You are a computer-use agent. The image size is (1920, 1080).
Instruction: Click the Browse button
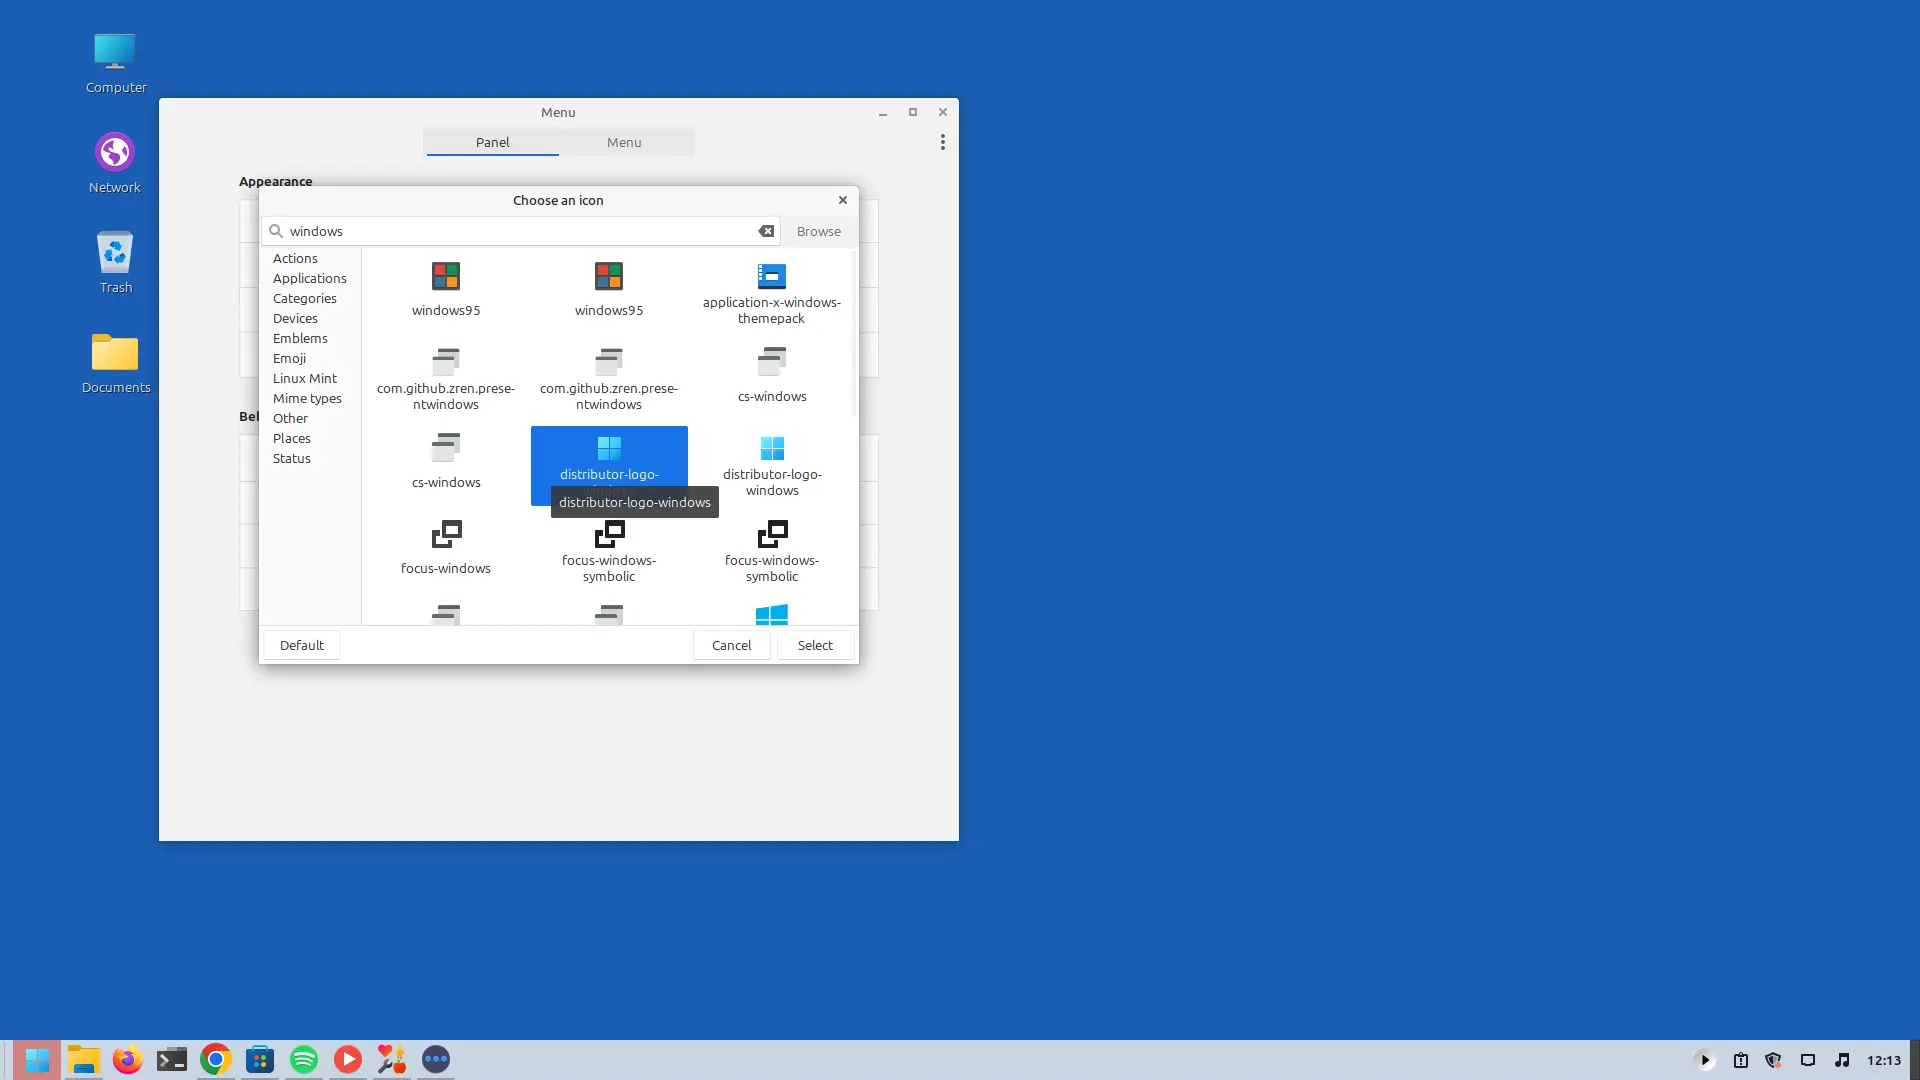[x=819, y=231]
